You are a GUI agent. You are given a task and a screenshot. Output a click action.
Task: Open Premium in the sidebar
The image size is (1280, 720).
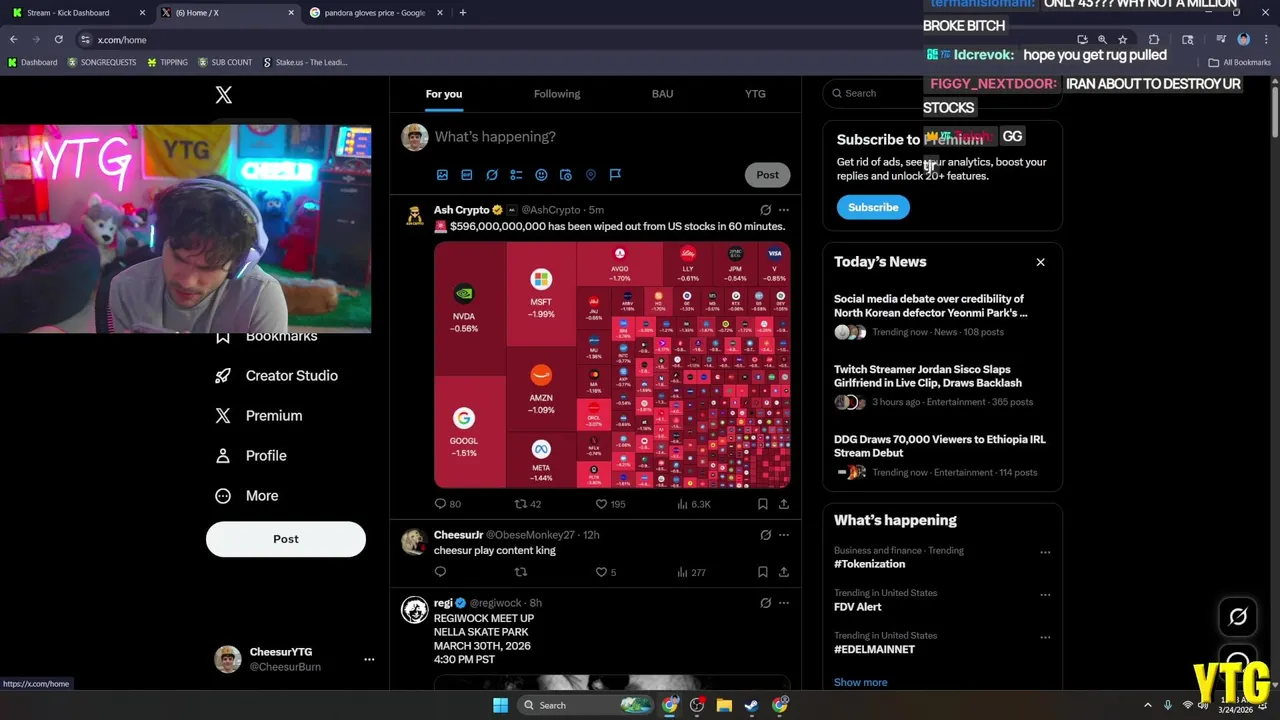[x=259, y=416]
